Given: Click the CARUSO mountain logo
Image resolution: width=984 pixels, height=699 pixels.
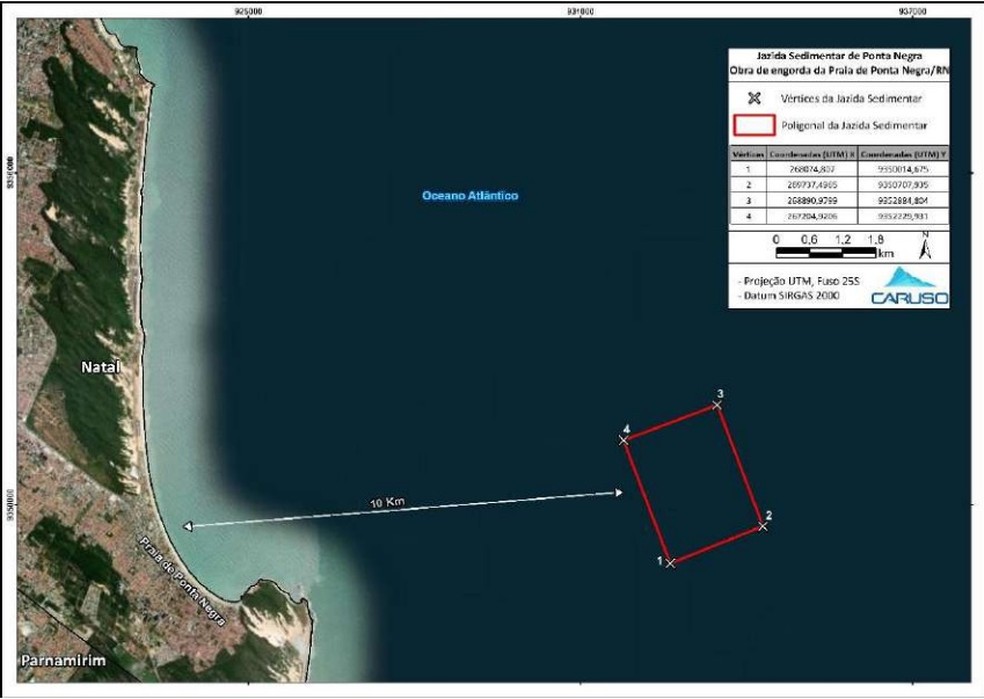Looking at the screenshot, I should pos(910,286).
